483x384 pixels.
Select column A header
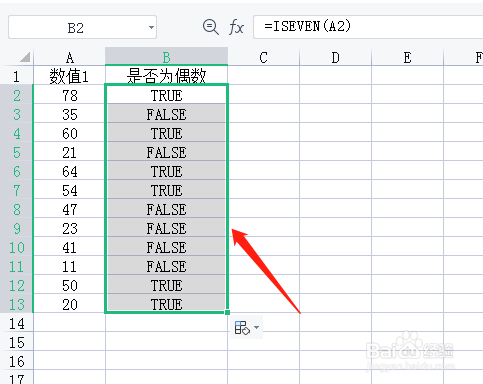click(69, 57)
